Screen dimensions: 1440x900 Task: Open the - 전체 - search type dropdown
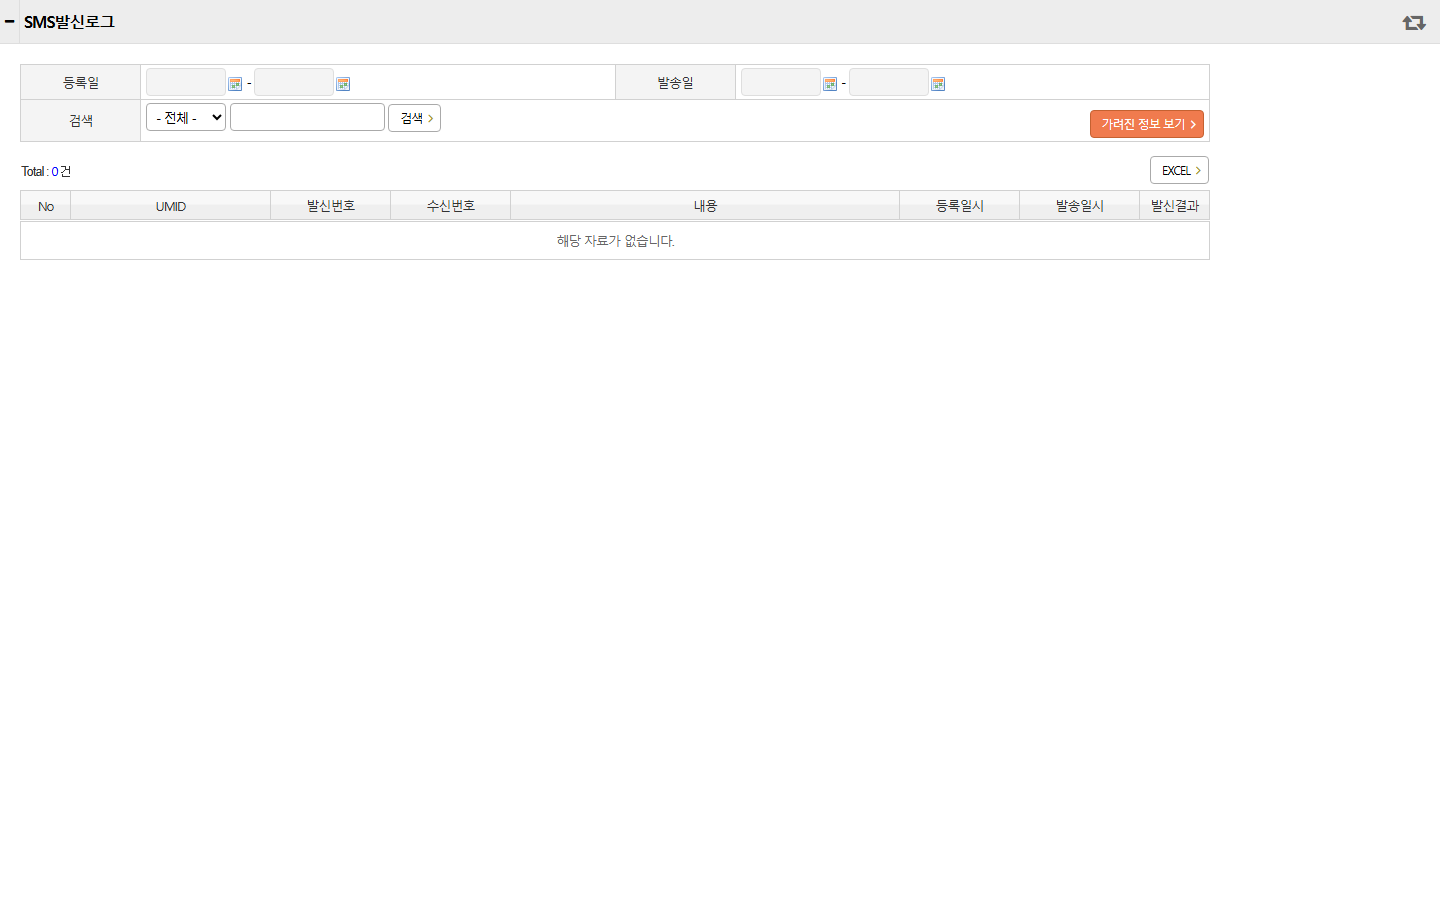click(x=186, y=117)
